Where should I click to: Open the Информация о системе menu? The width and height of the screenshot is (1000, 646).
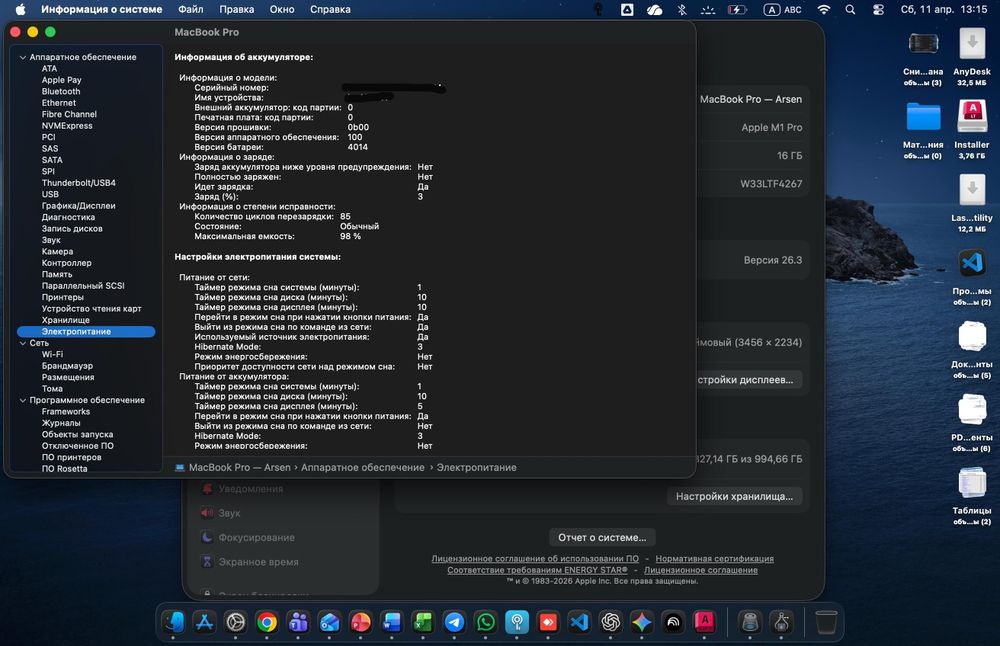(101, 10)
